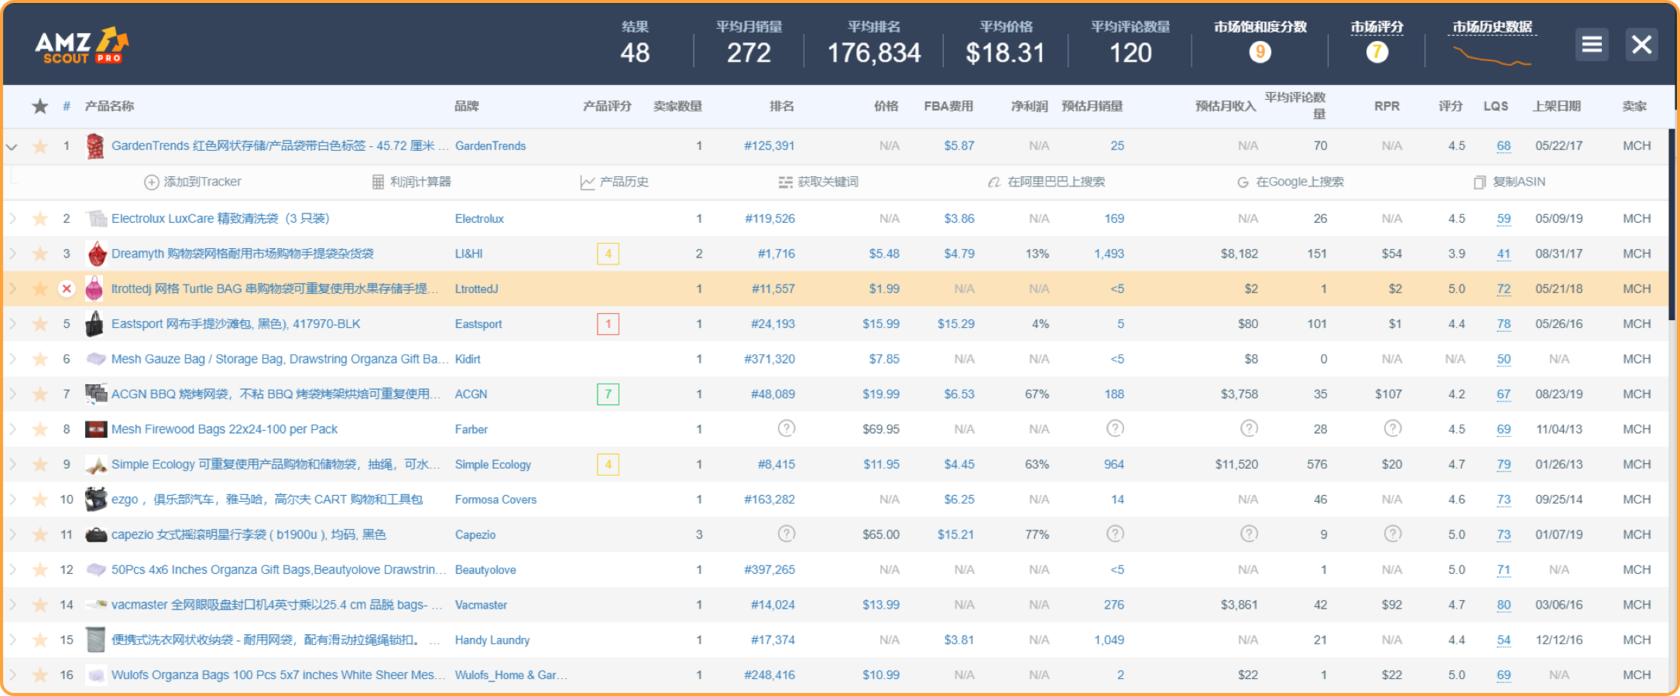Click the GardenTrends product thumbnail
The width and height of the screenshot is (1680, 696).
click(95, 146)
